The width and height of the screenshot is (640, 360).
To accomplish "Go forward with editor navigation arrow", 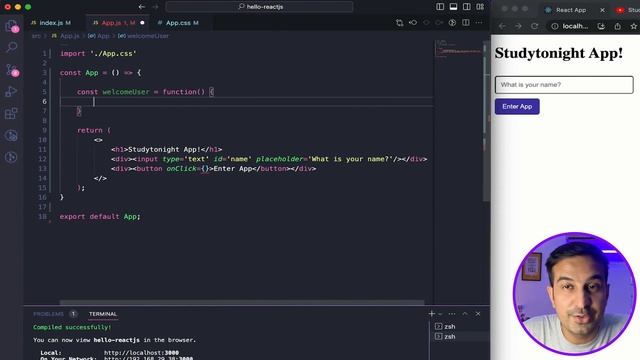I will [155, 7].
